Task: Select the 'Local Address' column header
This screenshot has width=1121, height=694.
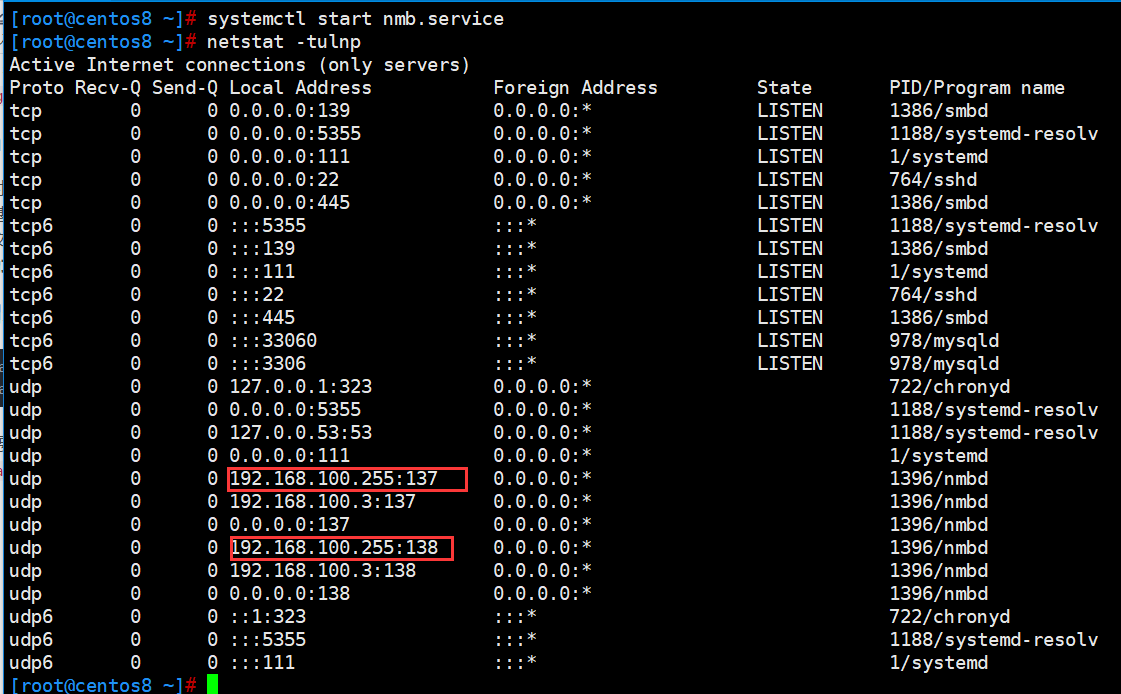Action: pyautogui.click(x=300, y=87)
